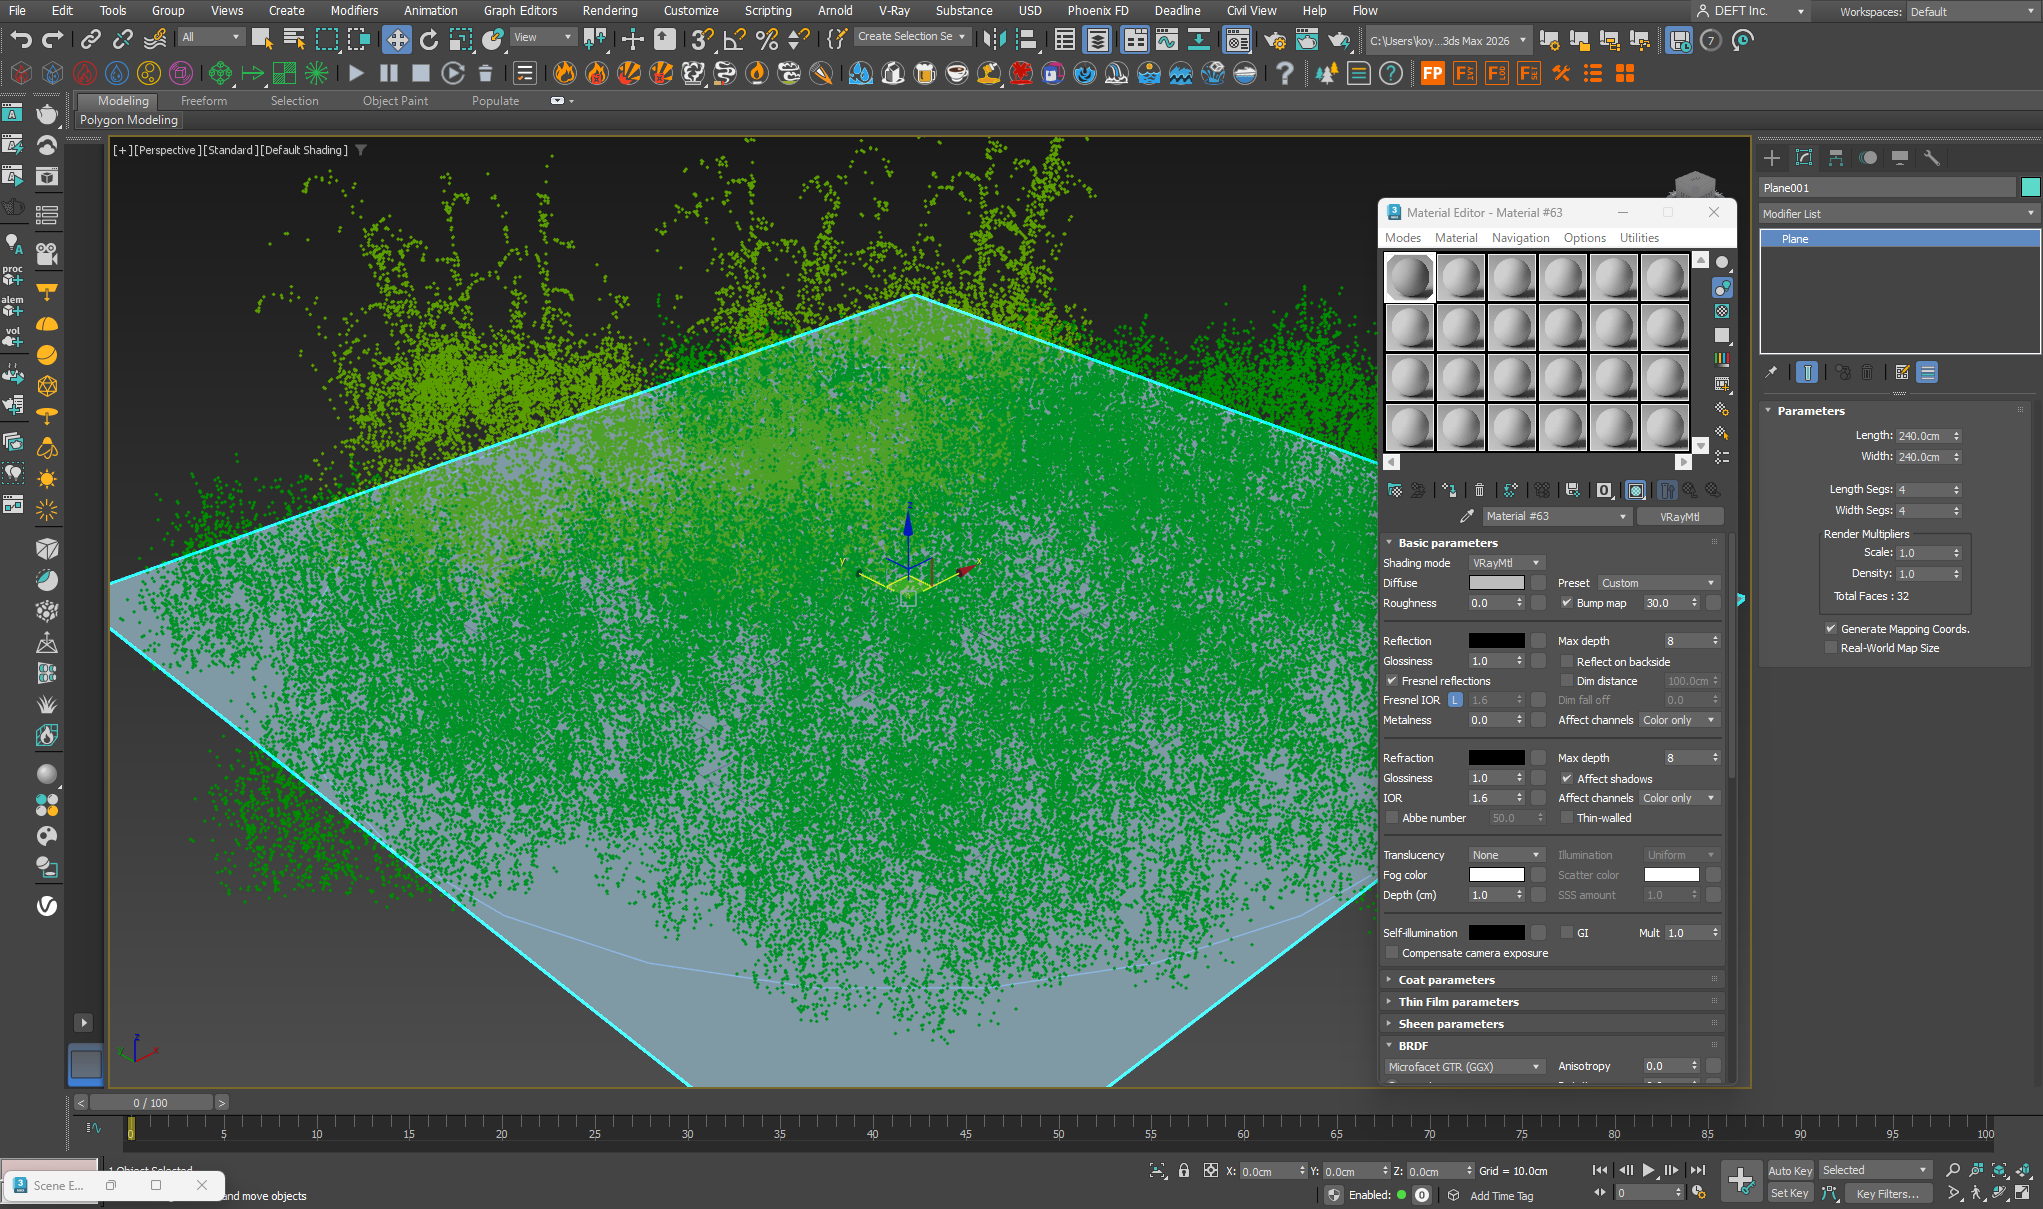Screen dimensions: 2043x1209
Task: Disable Generate Mapping Coords checkbox
Action: click(x=1831, y=629)
